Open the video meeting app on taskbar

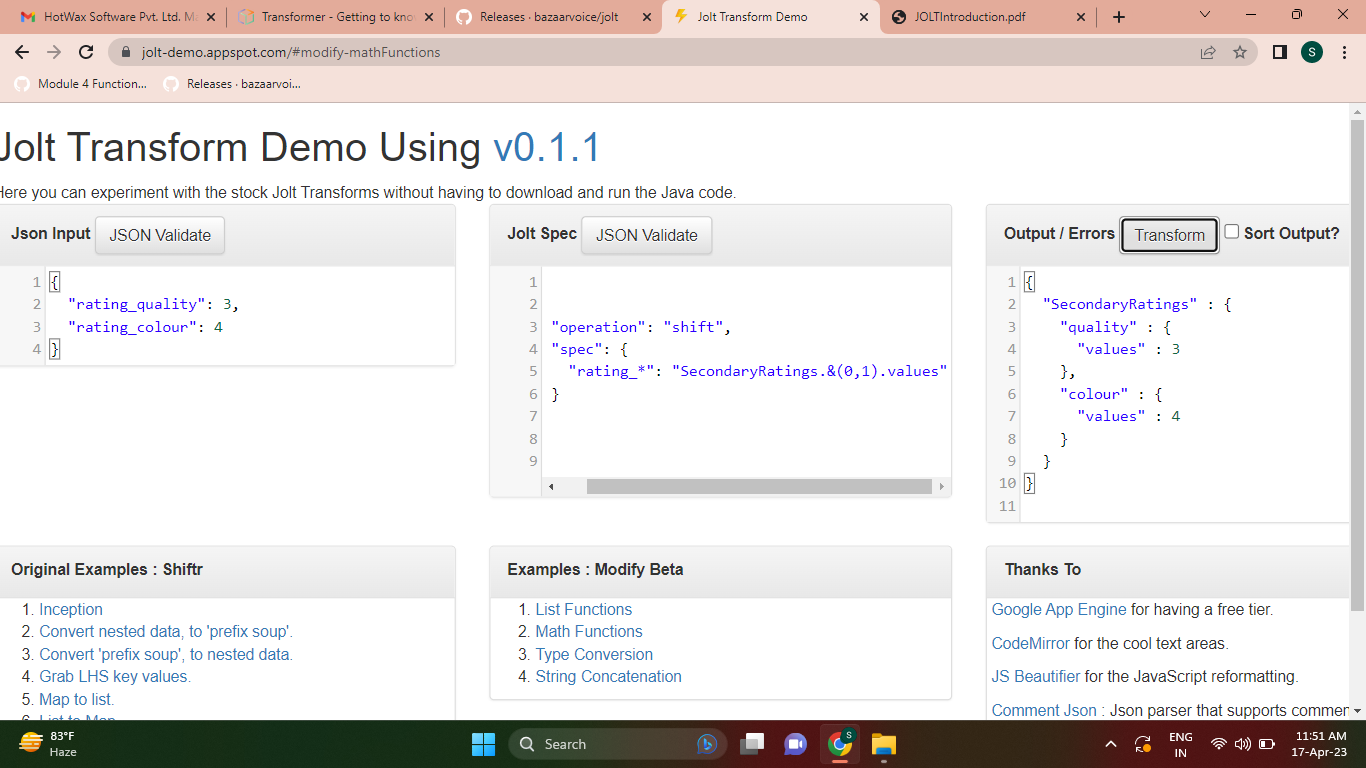[x=796, y=744]
